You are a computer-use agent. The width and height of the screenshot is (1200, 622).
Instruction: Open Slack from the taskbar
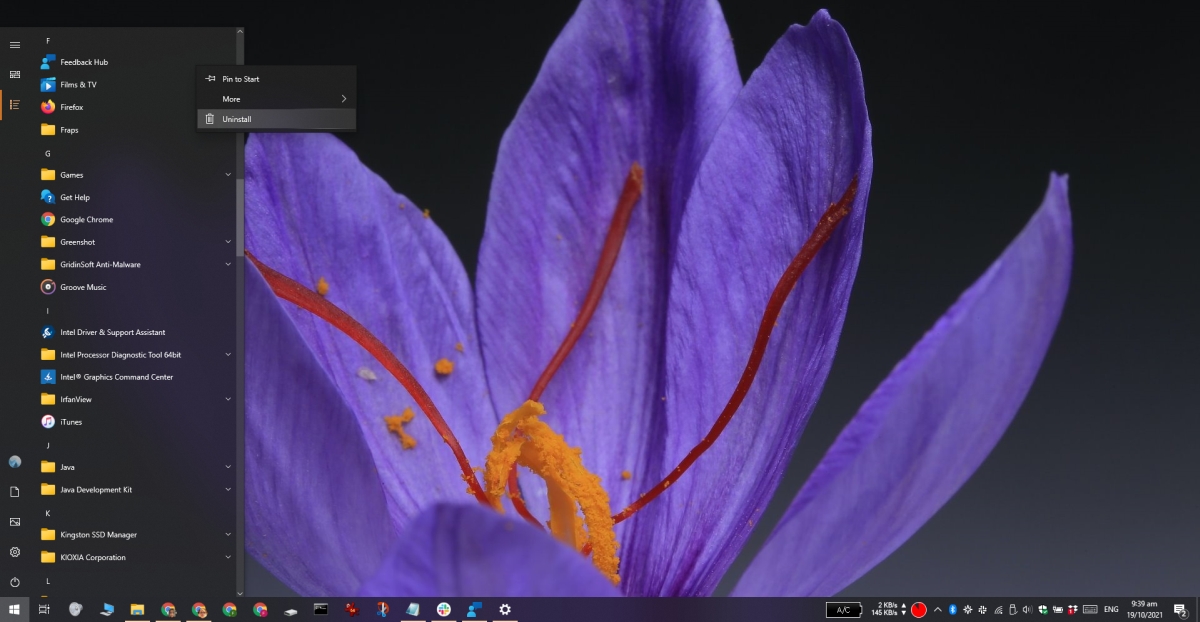[x=443, y=609]
